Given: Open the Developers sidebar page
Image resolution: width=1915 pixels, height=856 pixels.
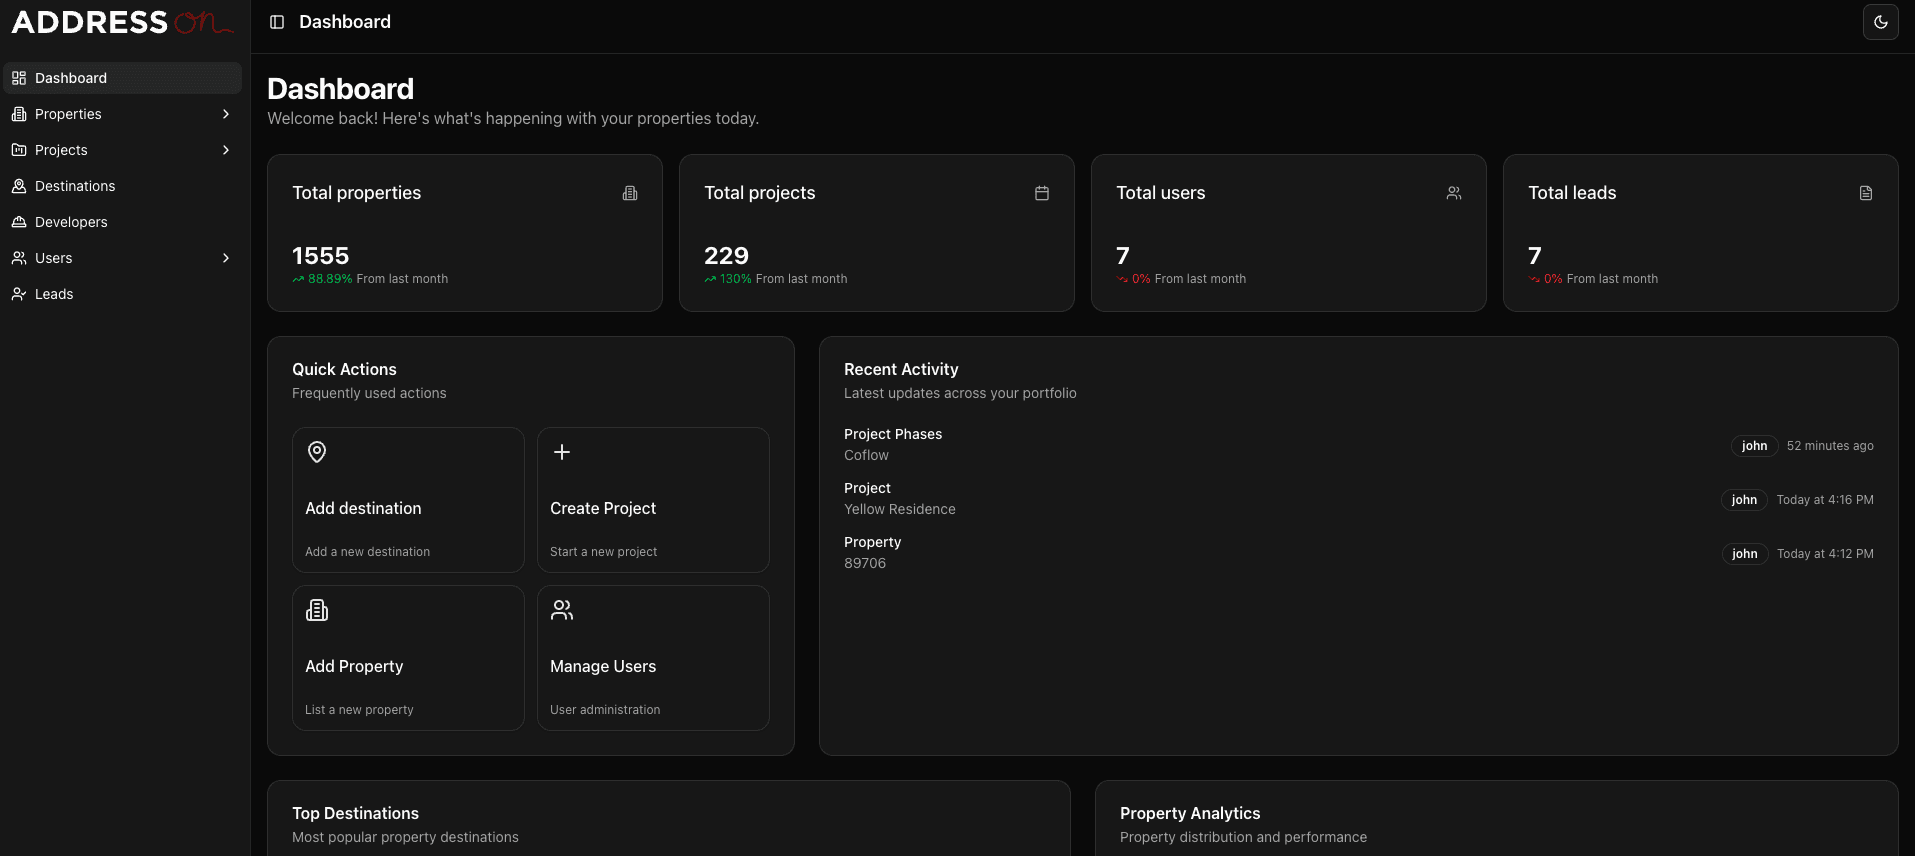Looking at the screenshot, I should tap(71, 222).
